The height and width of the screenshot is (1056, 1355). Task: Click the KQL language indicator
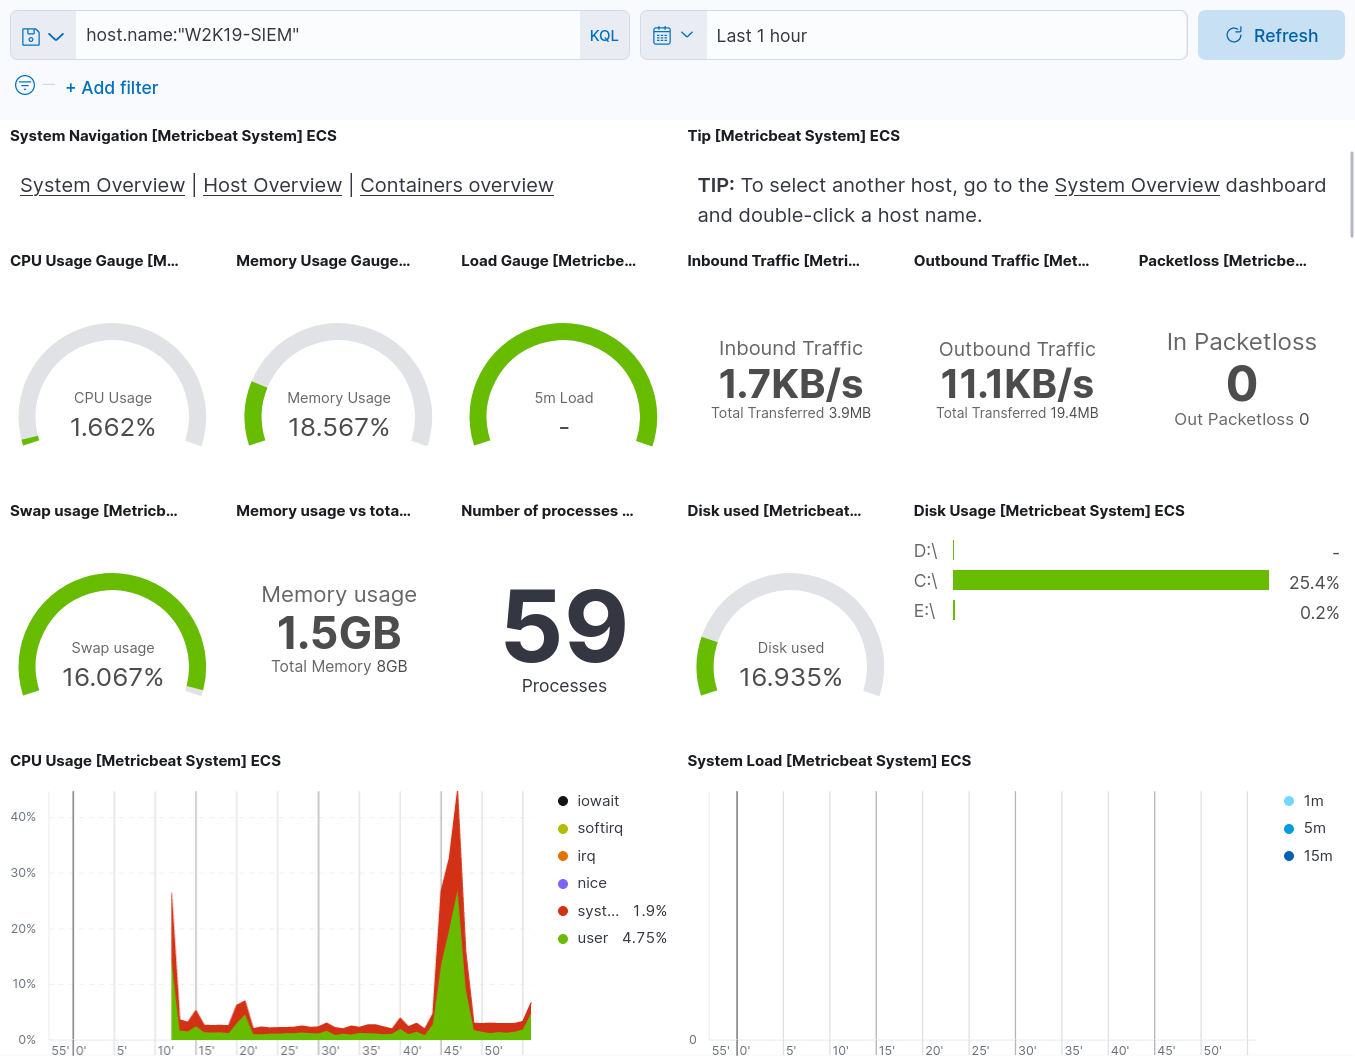(x=604, y=35)
